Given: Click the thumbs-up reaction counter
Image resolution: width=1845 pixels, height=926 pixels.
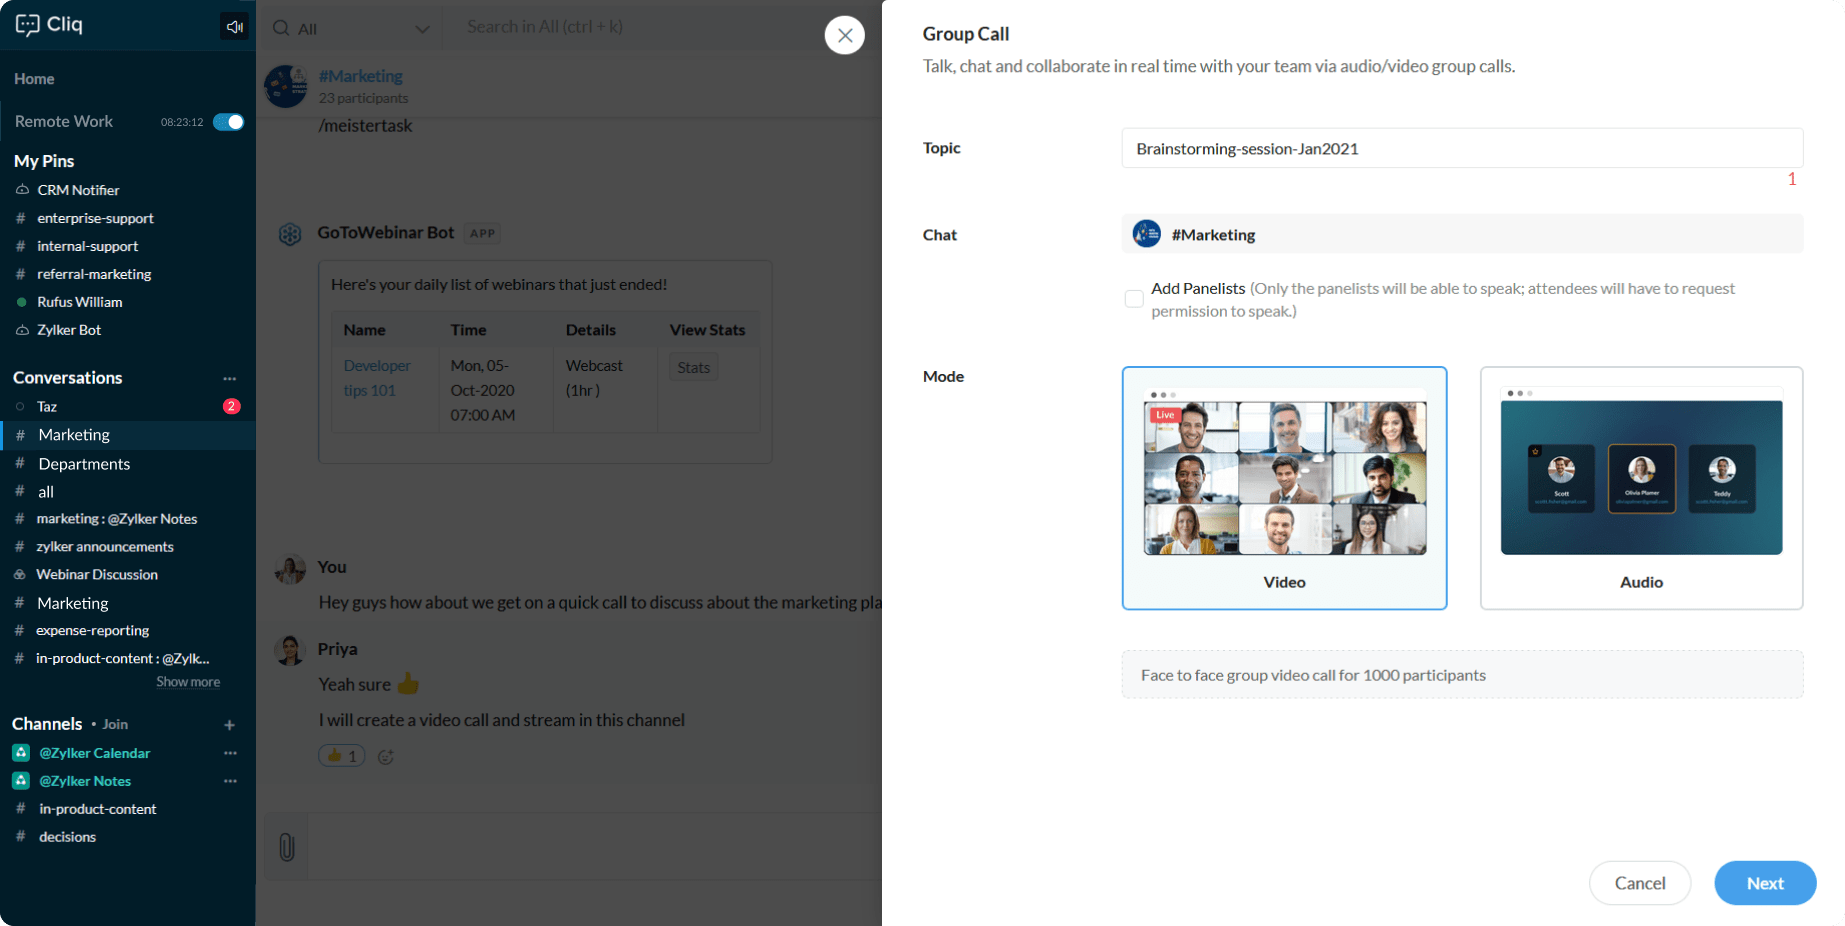Looking at the screenshot, I should point(342,756).
